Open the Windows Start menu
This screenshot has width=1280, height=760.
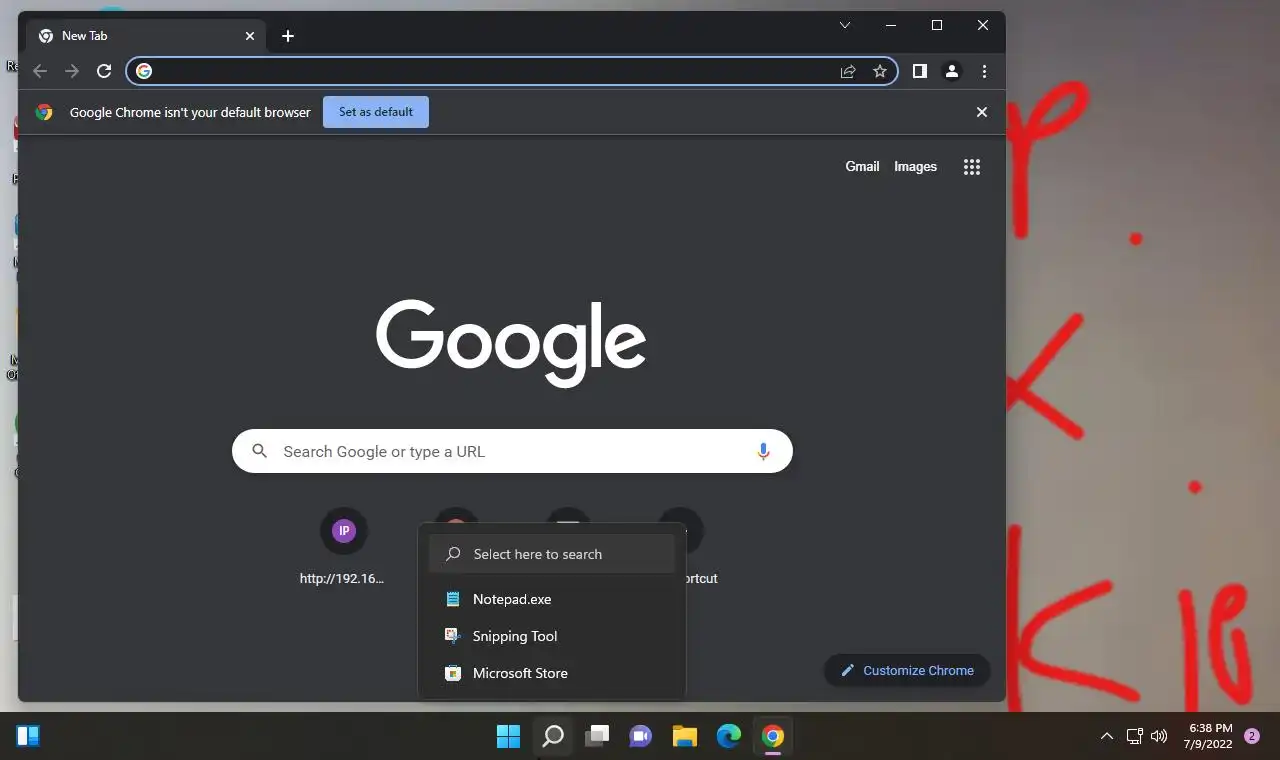coord(508,737)
